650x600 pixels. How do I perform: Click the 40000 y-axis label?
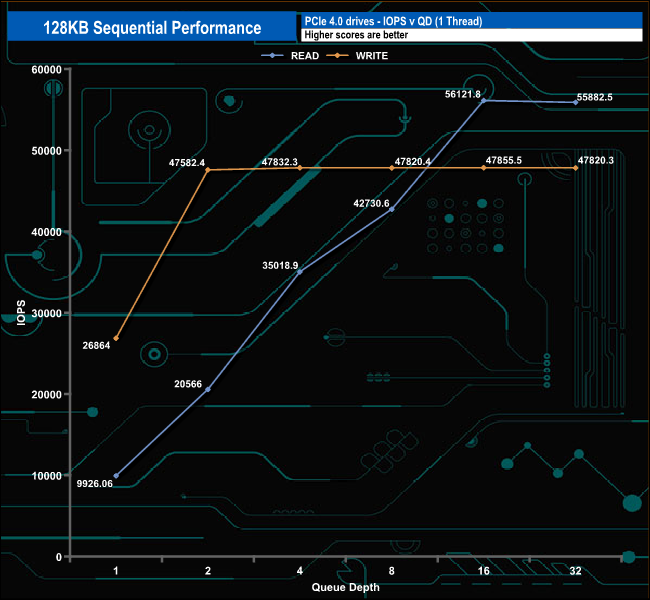[46, 232]
